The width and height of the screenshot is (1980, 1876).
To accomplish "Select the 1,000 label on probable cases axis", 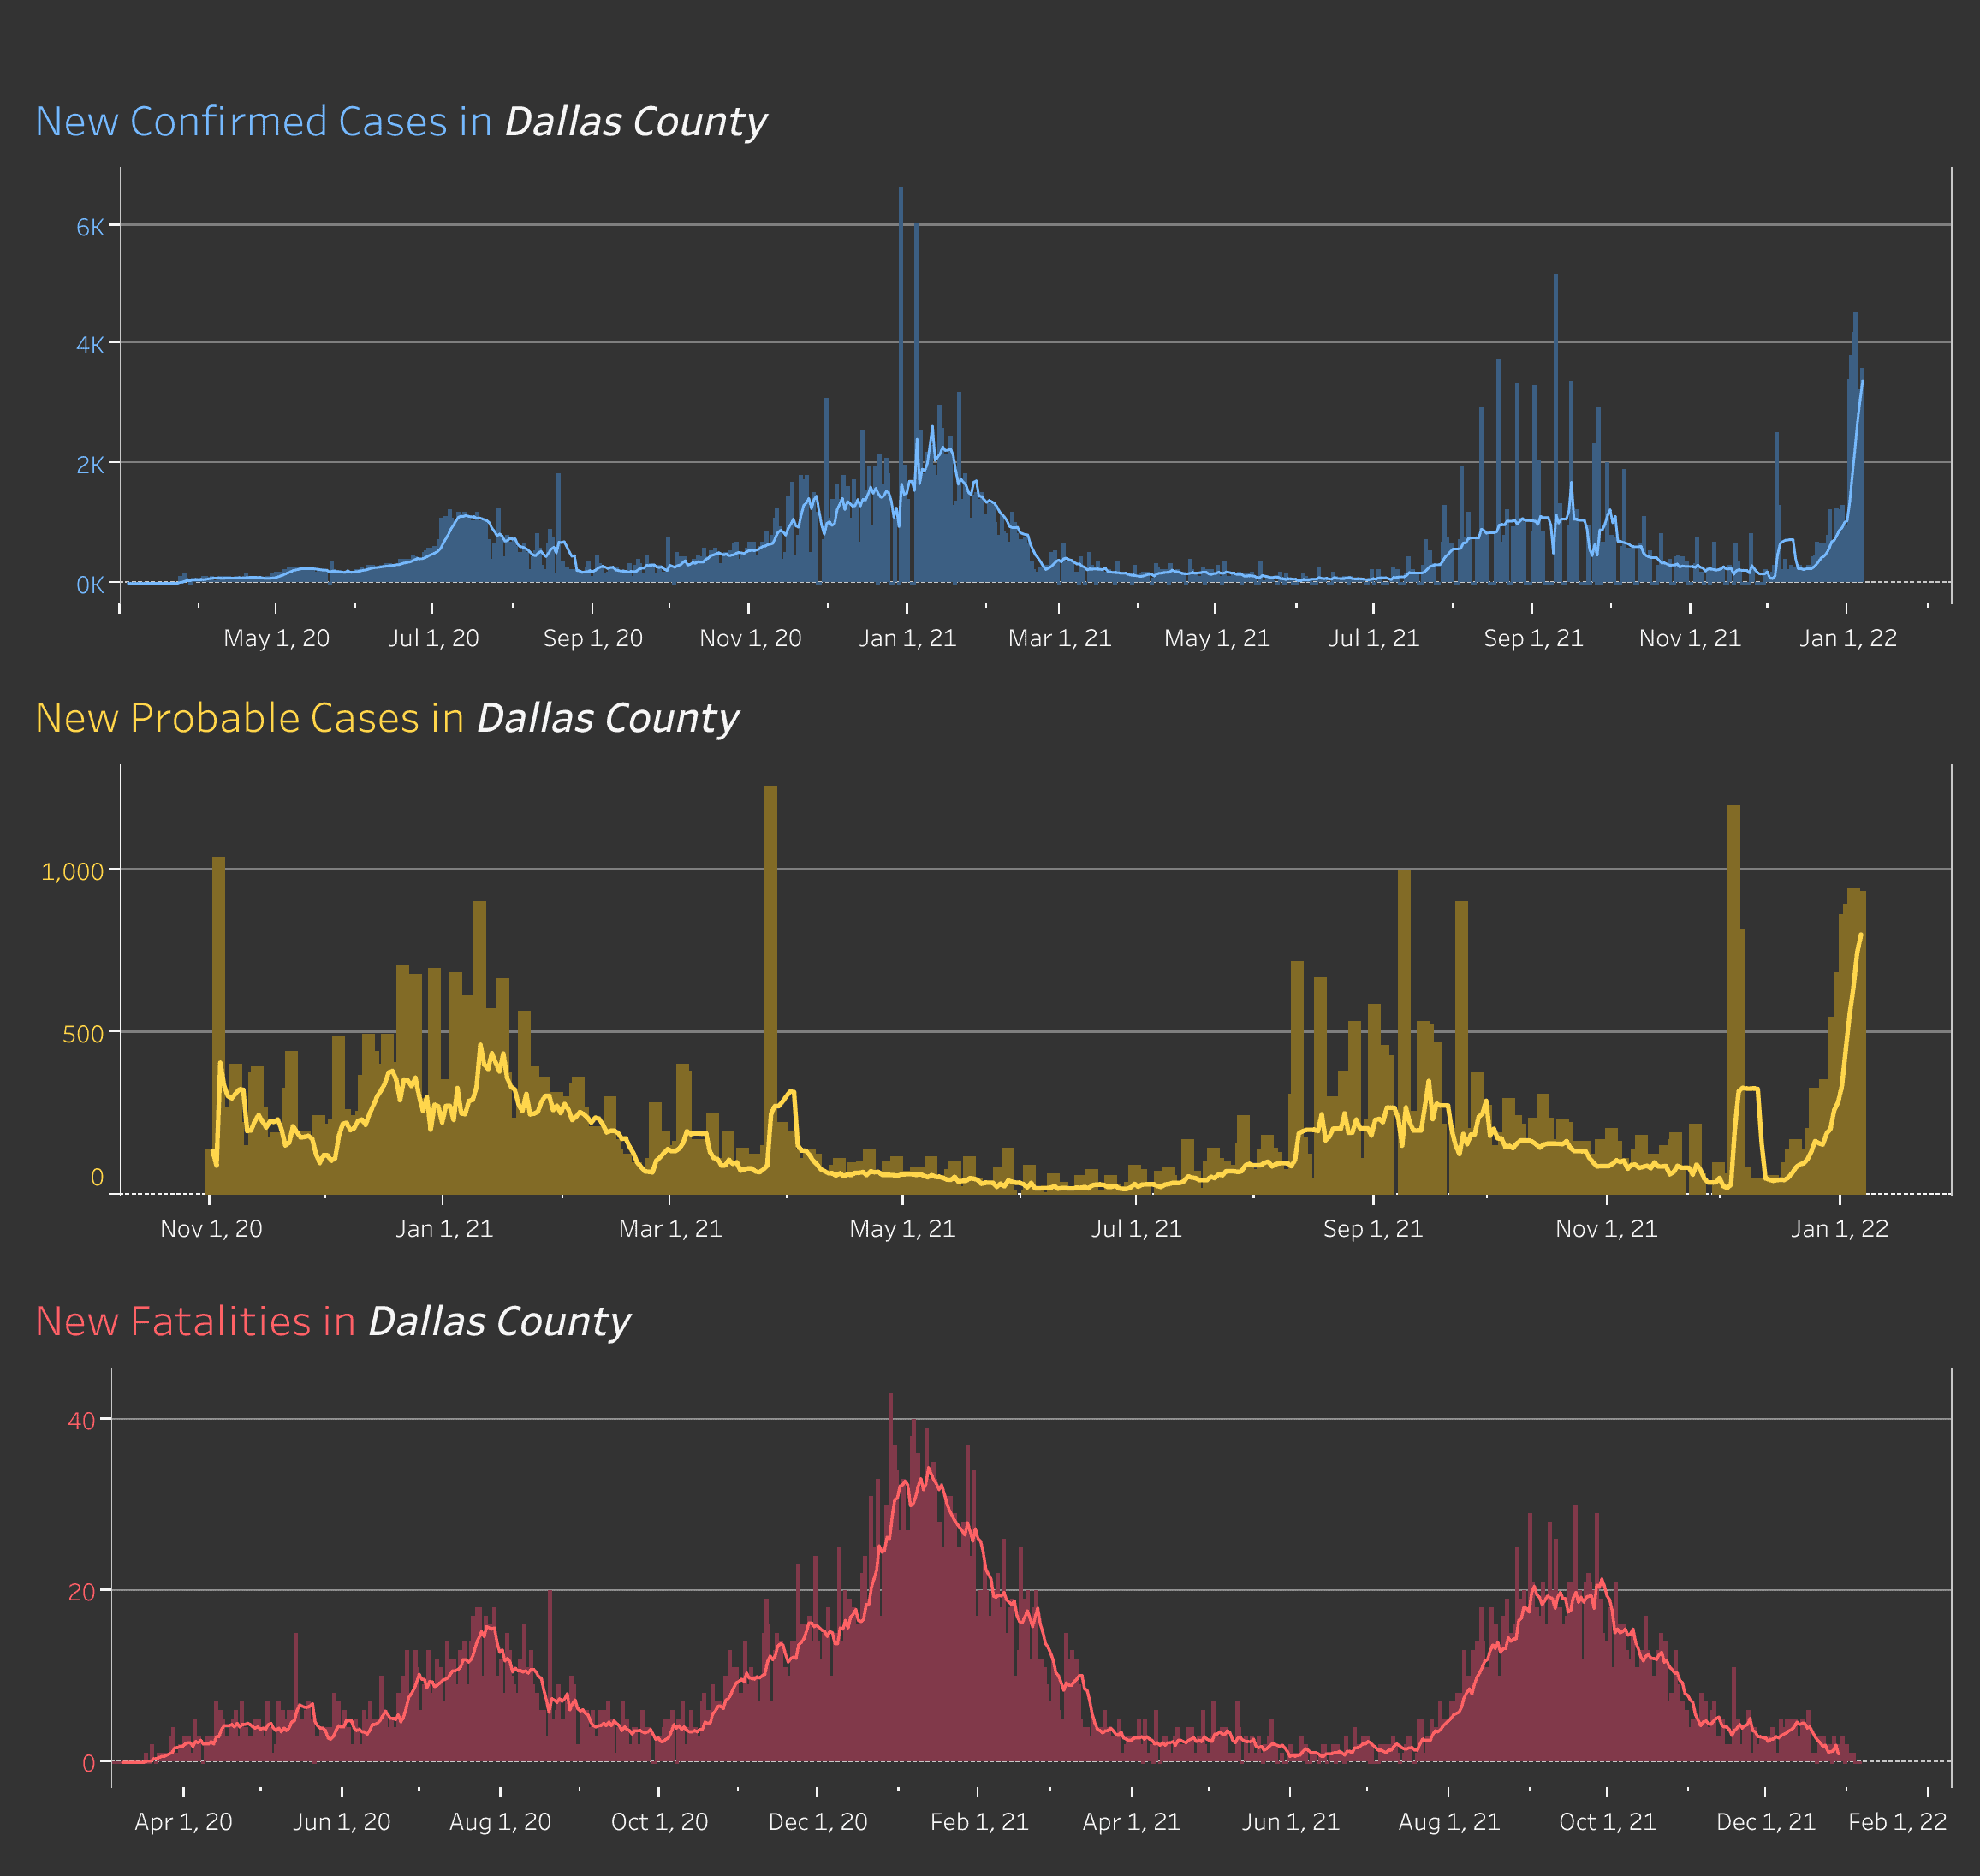I will pos(72,872).
